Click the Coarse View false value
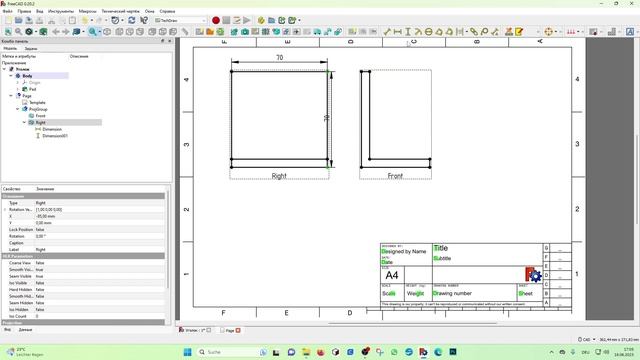The height and width of the screenshot is (360, 640). click(100, 263)
